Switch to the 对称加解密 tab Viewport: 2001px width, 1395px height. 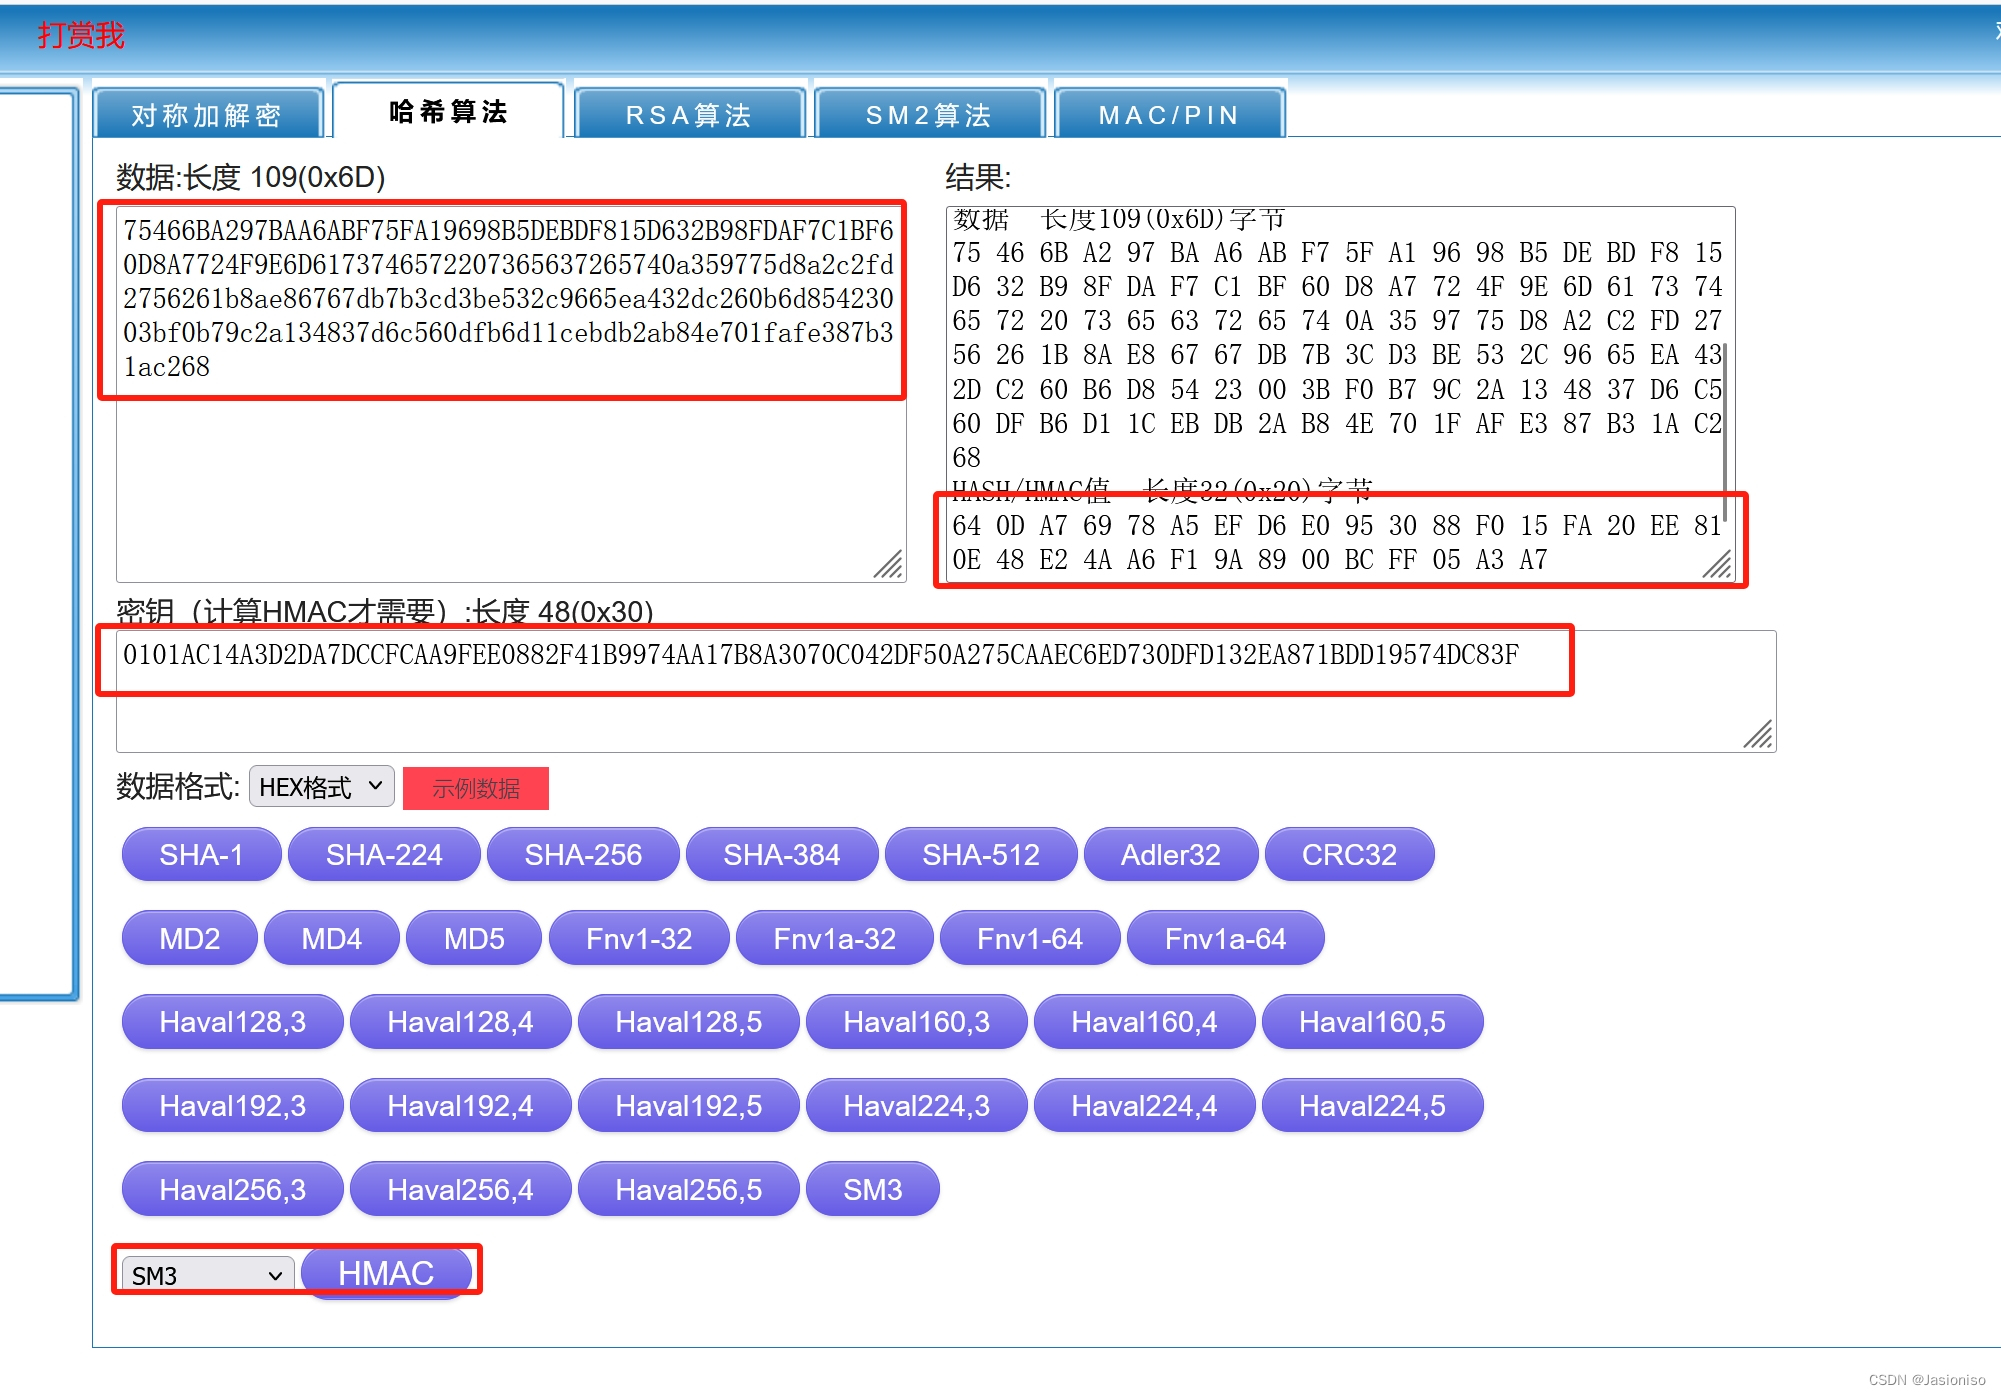pyautogui.click(x=207, y=114)
